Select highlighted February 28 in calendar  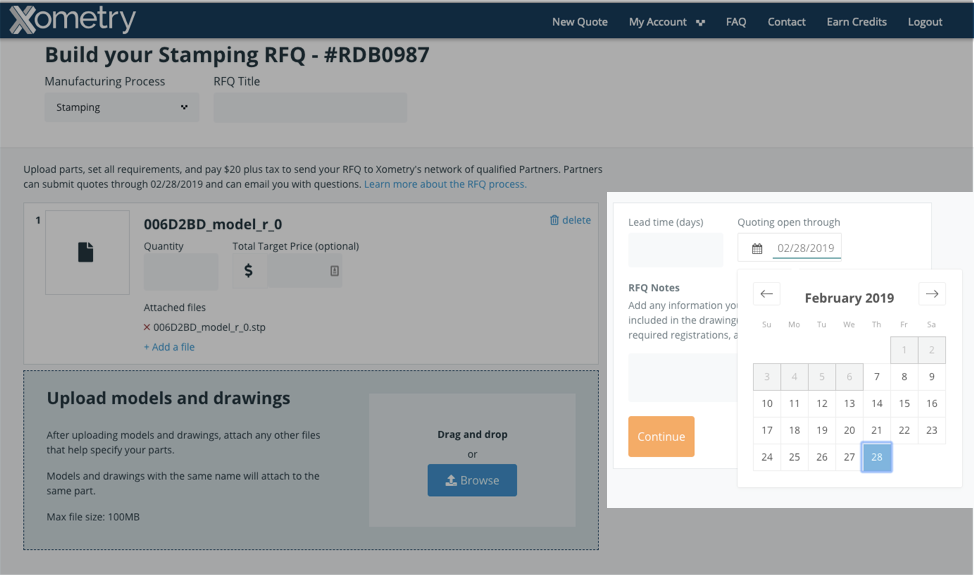(876, 457)
